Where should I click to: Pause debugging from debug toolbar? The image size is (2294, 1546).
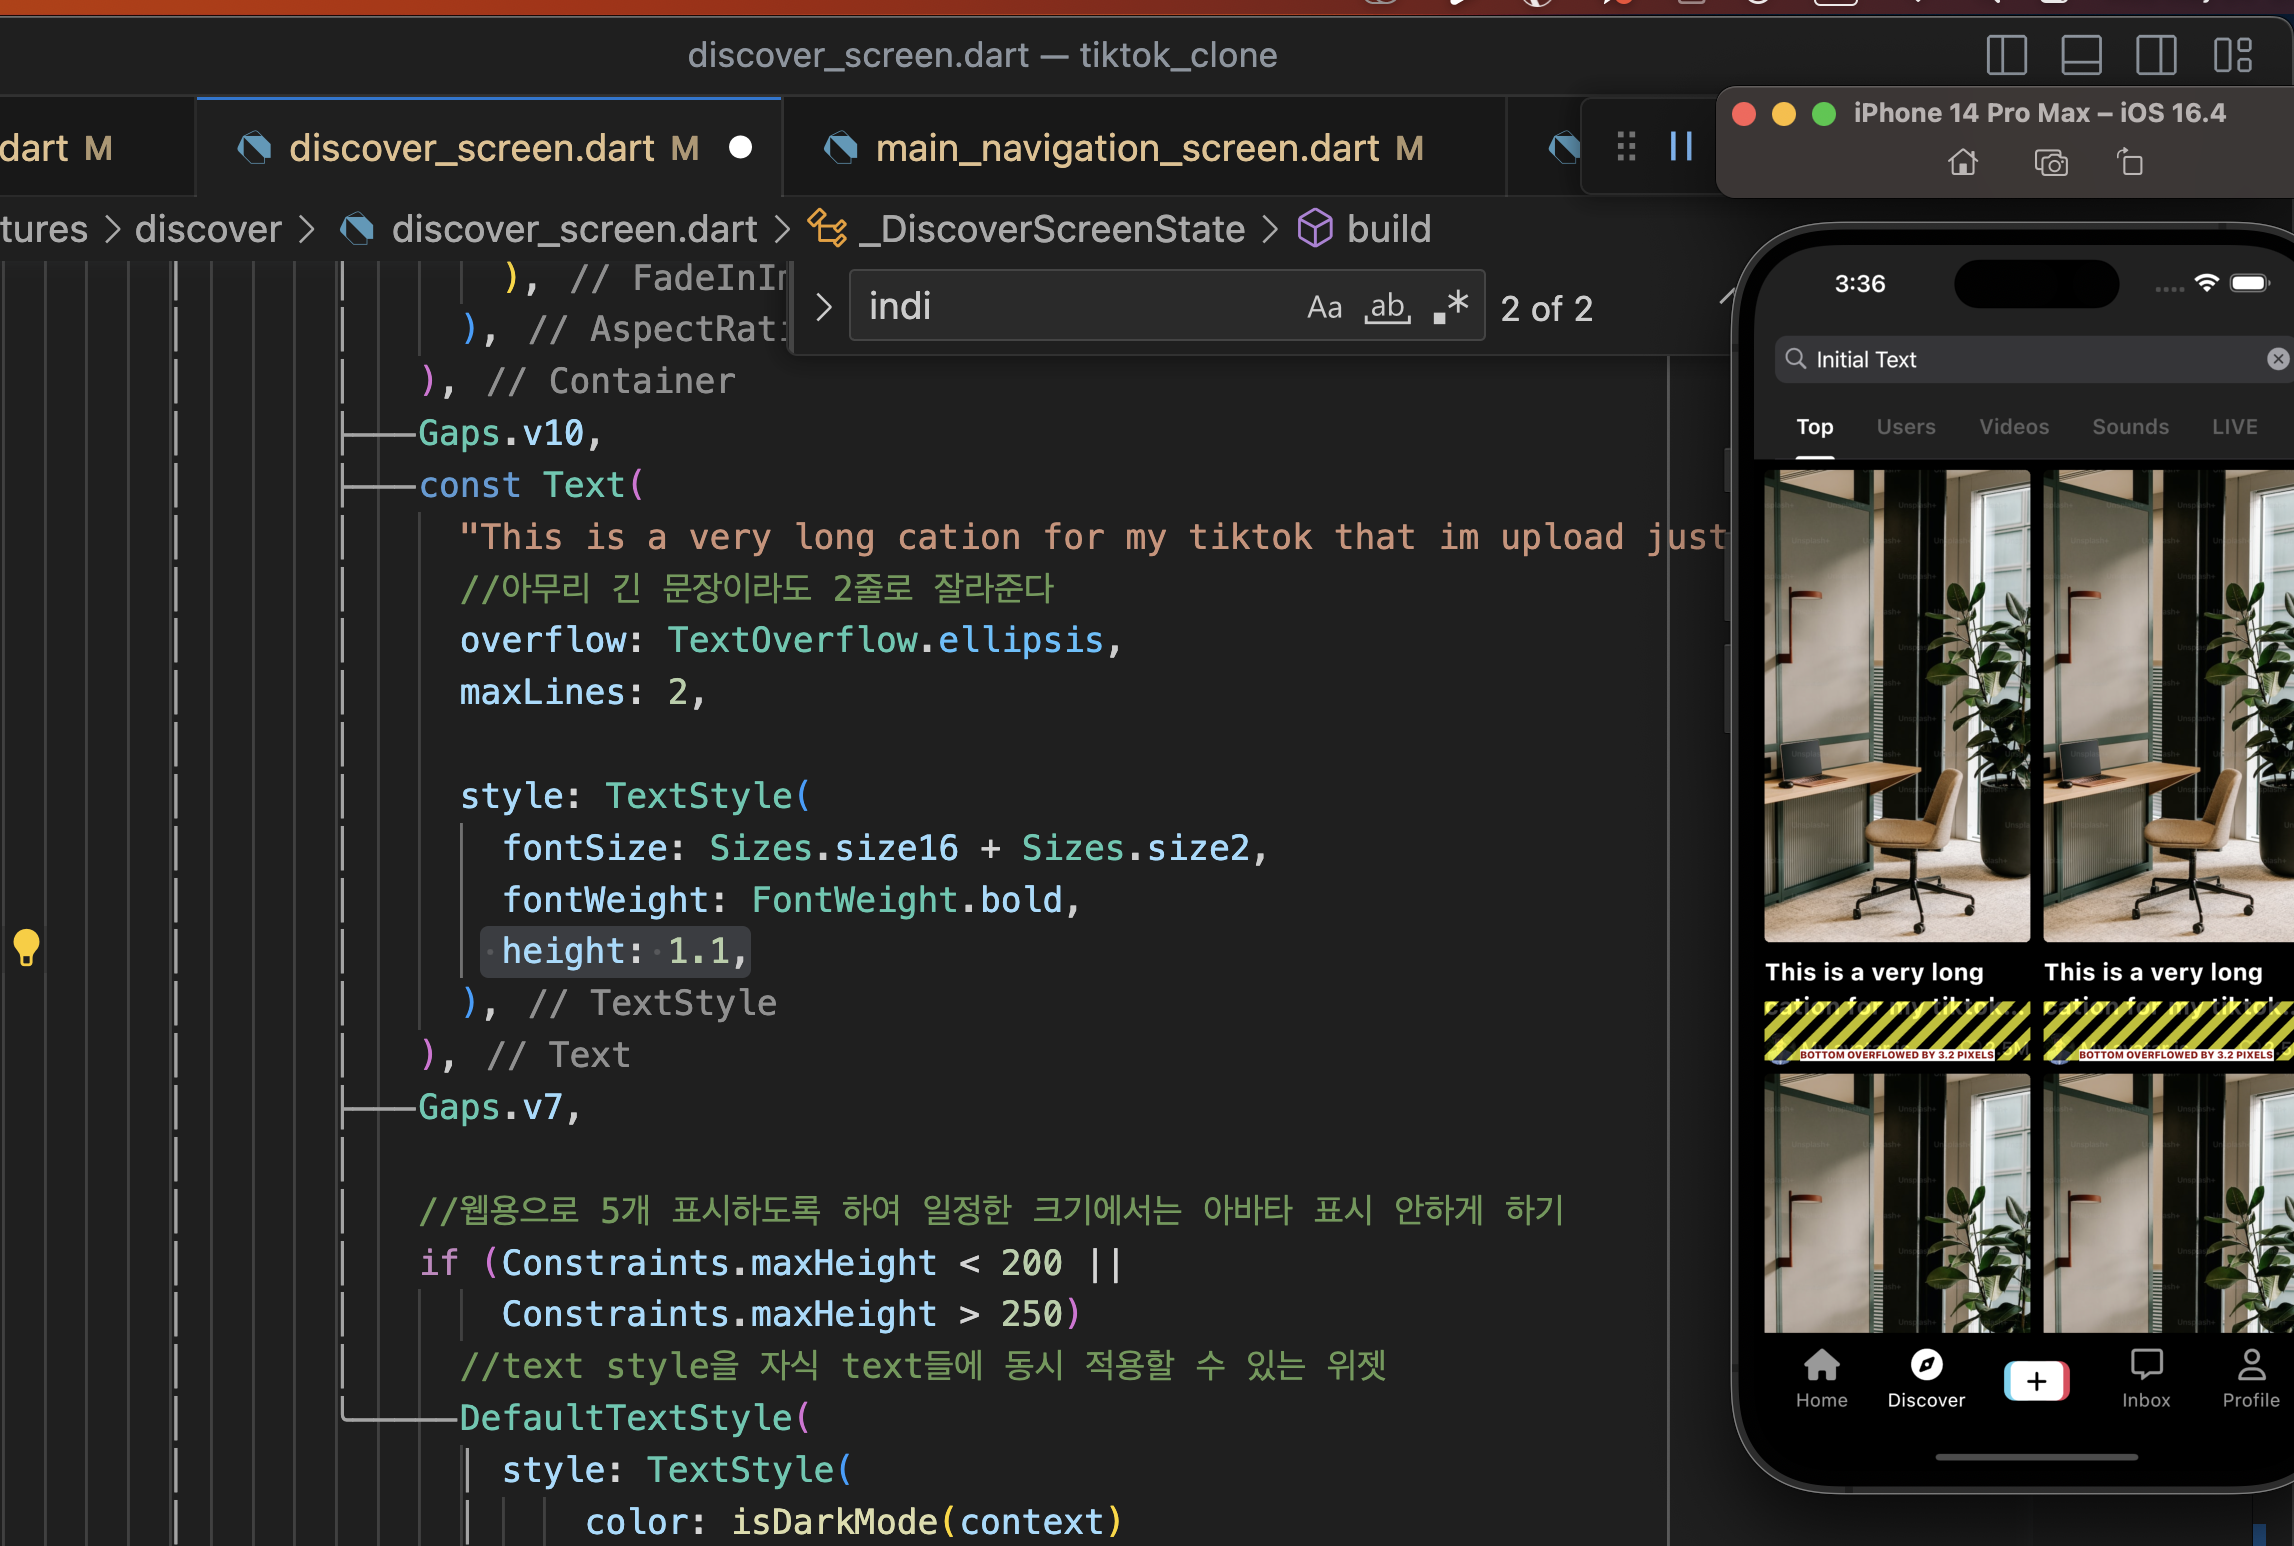coord(1681,147)
